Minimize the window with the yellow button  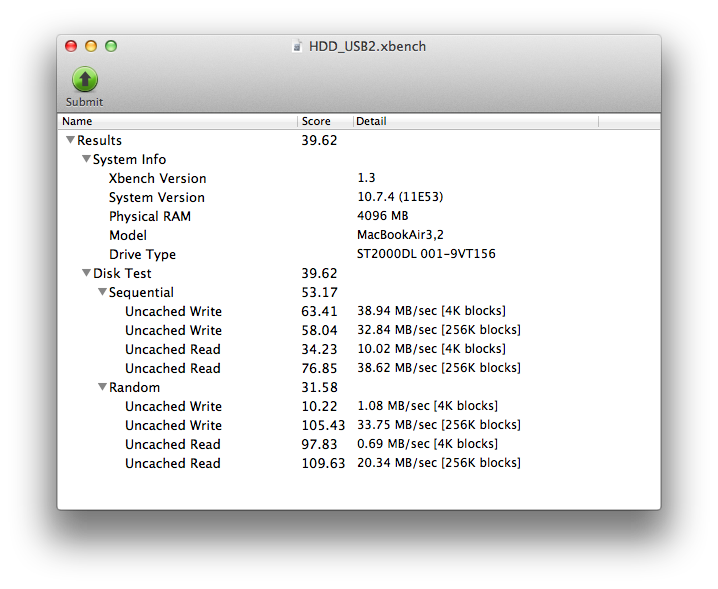click(91, 46)
